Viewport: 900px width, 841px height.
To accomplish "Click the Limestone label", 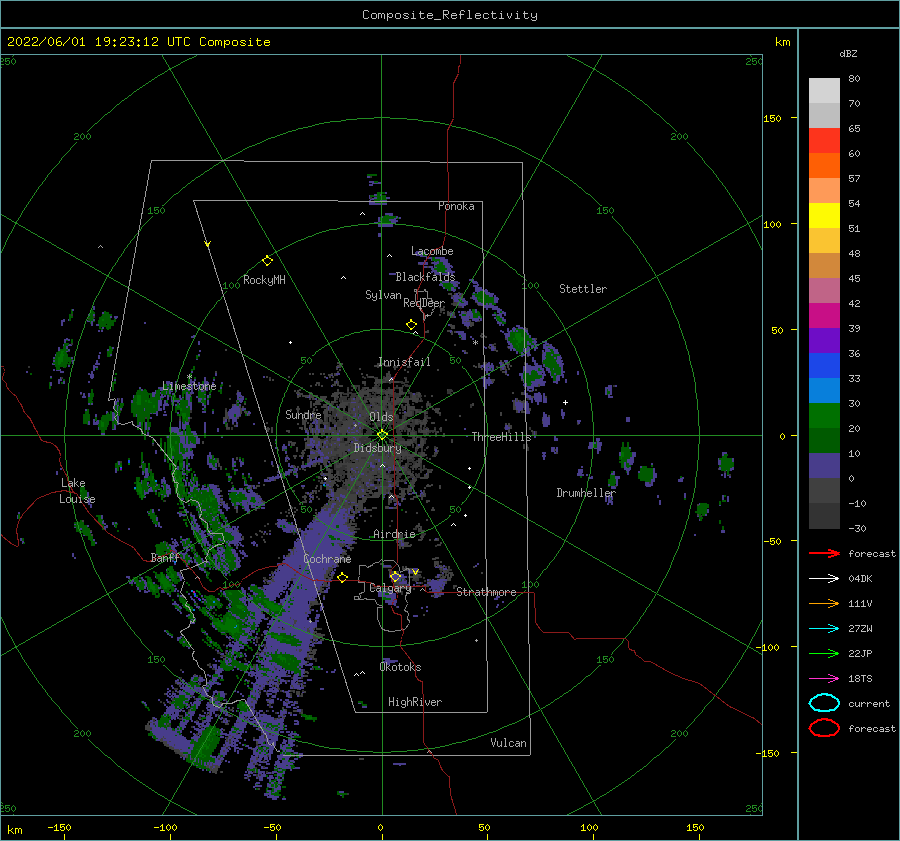I will pos(189,386).
